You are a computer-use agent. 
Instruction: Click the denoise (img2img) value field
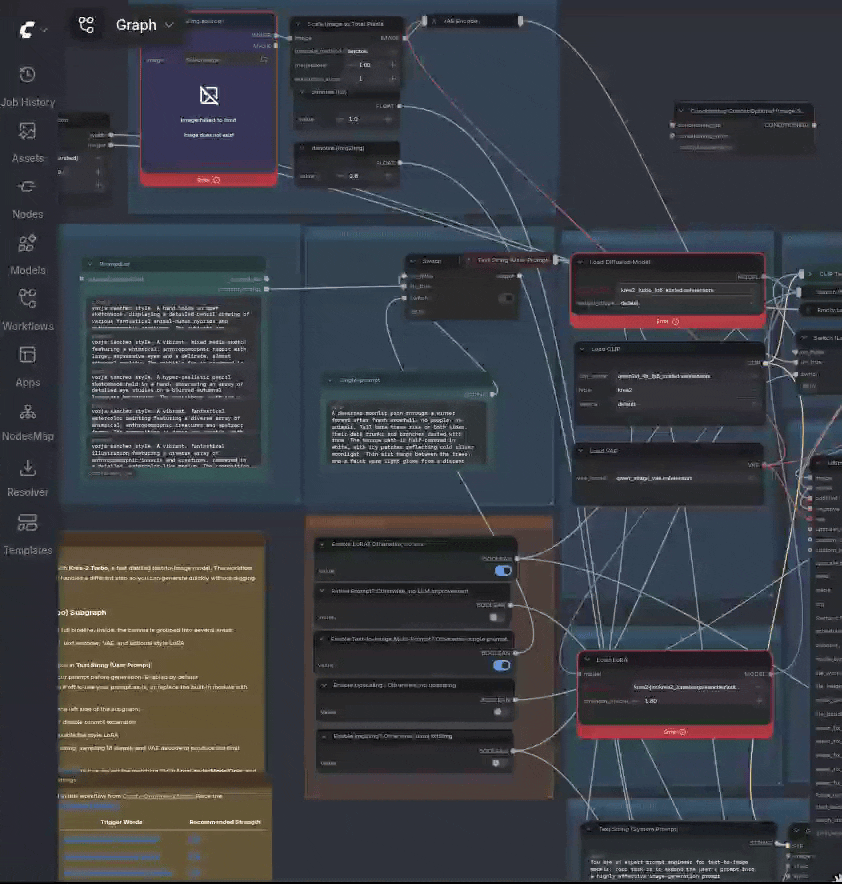coord(364,176)
